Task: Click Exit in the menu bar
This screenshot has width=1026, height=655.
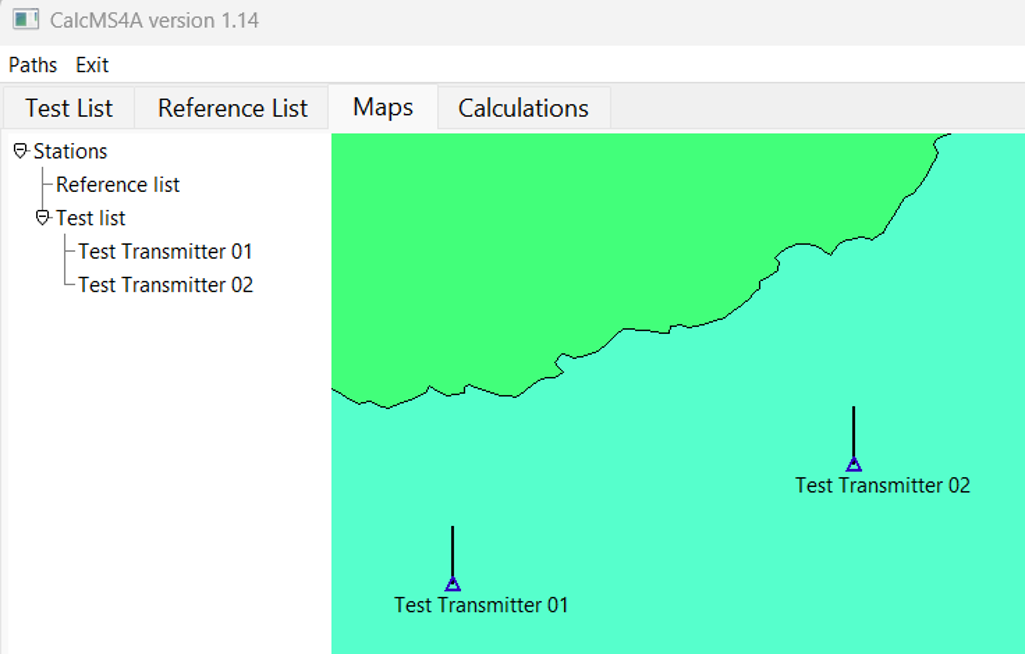Action: pyautogui.click(x=92, y=65)
